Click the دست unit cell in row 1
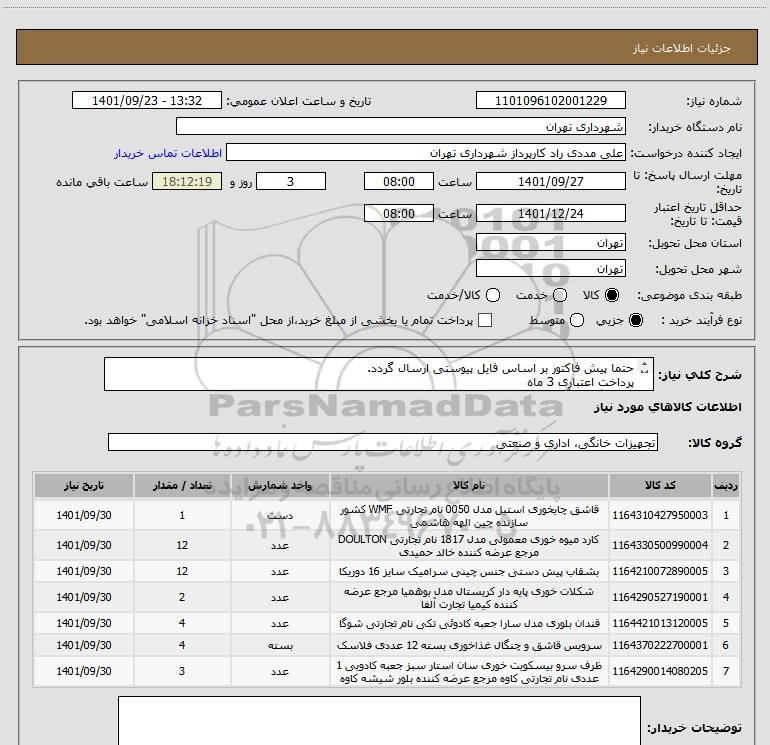Image resolution: width=770 pixels, height=745 pixels. pos(280,516)
